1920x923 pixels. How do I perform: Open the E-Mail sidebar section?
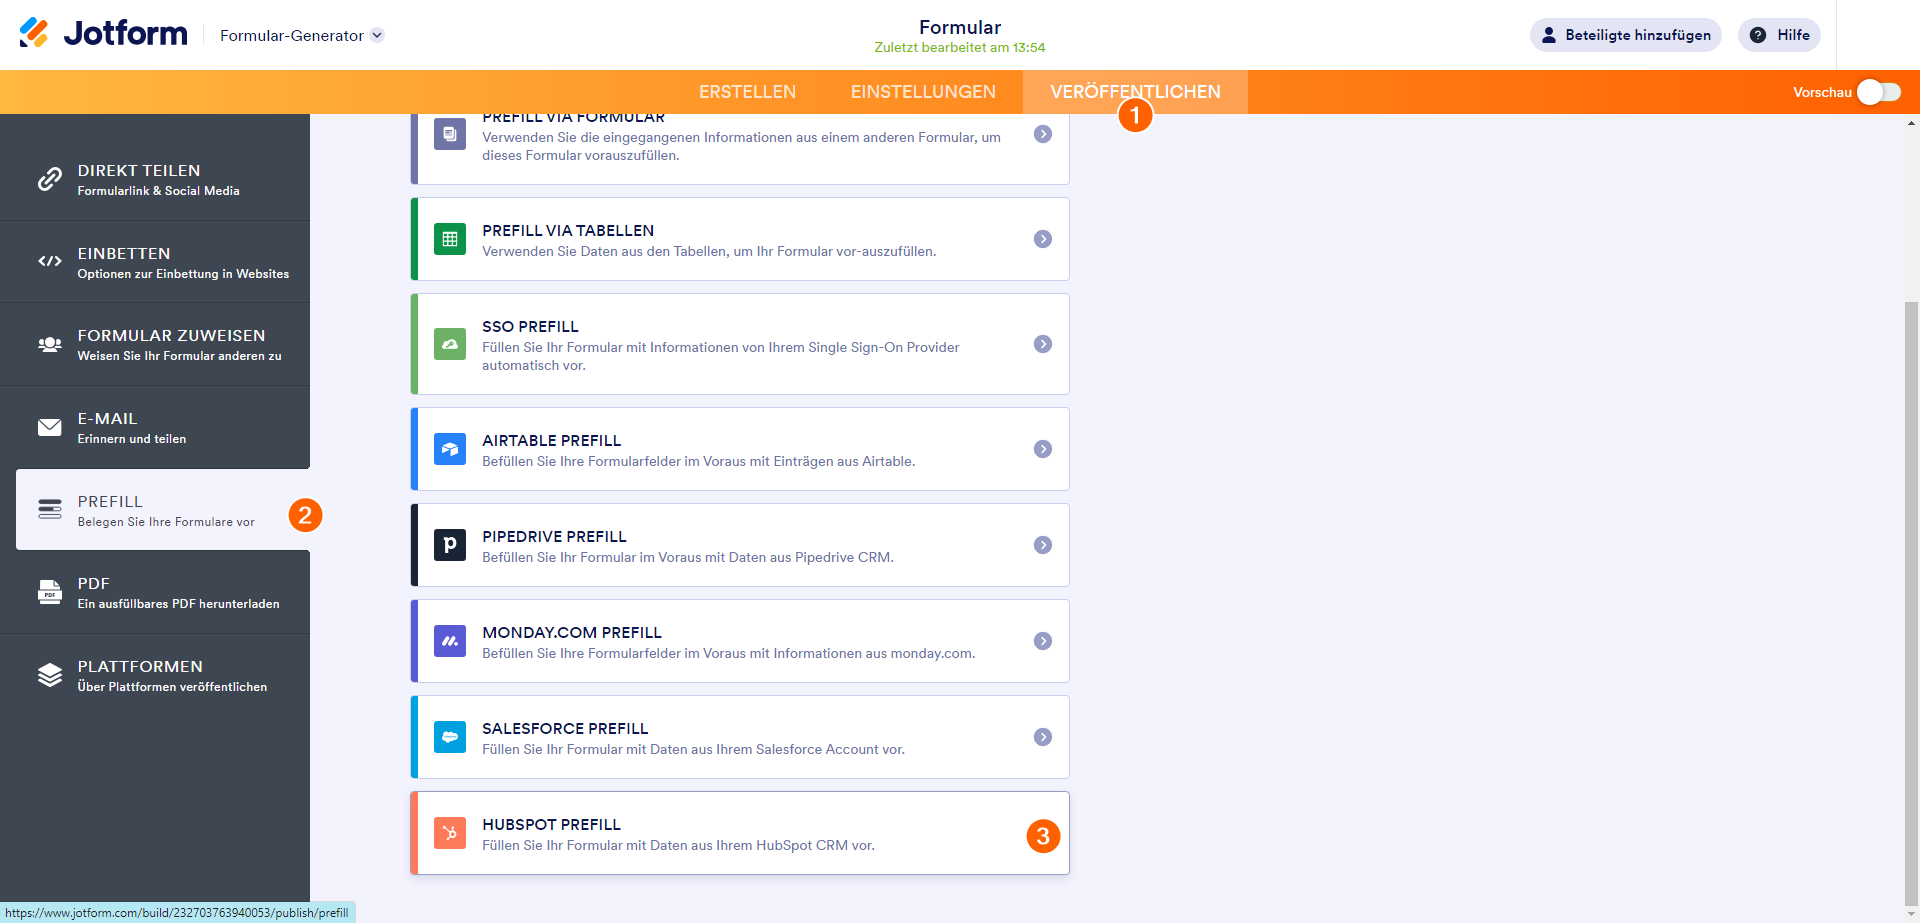tap(155, 428)
